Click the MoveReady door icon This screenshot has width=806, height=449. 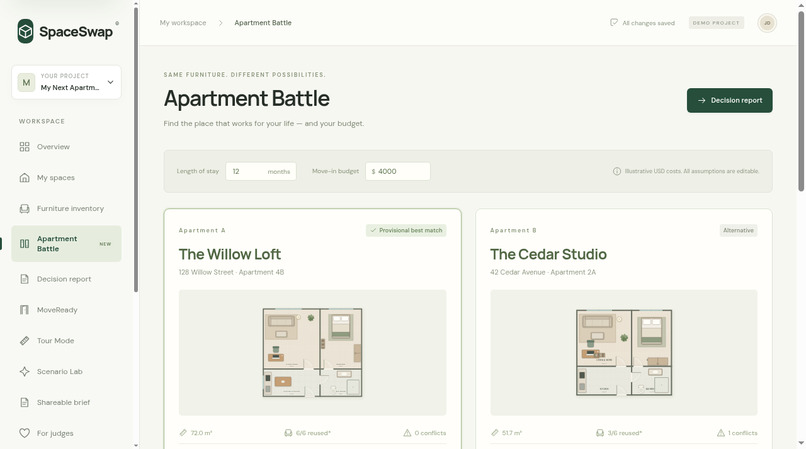24,310
